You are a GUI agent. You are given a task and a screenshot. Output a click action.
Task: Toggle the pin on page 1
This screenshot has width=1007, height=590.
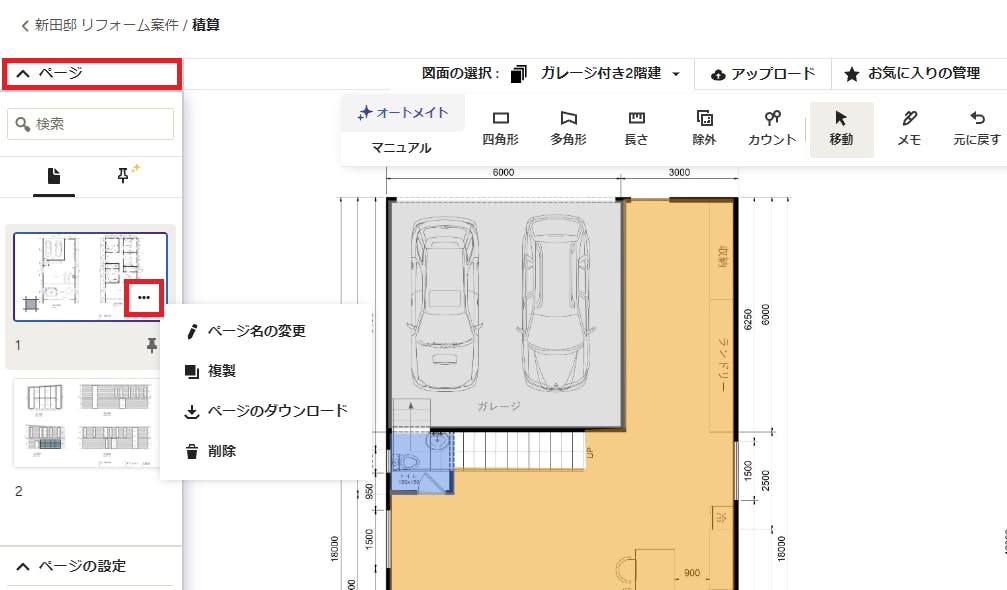(x=152, y=345)
